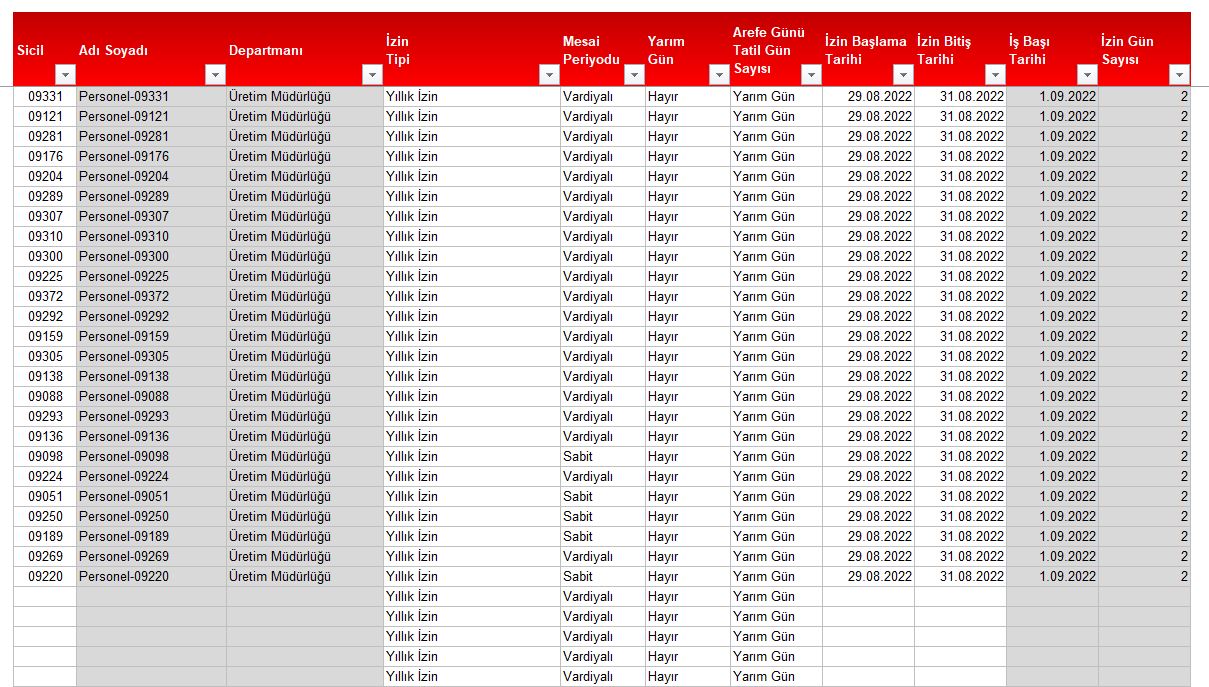Open the Adı Soyadı filter dropdown
Viewport: 1209px width, 687px height.
tap(215, 75)
